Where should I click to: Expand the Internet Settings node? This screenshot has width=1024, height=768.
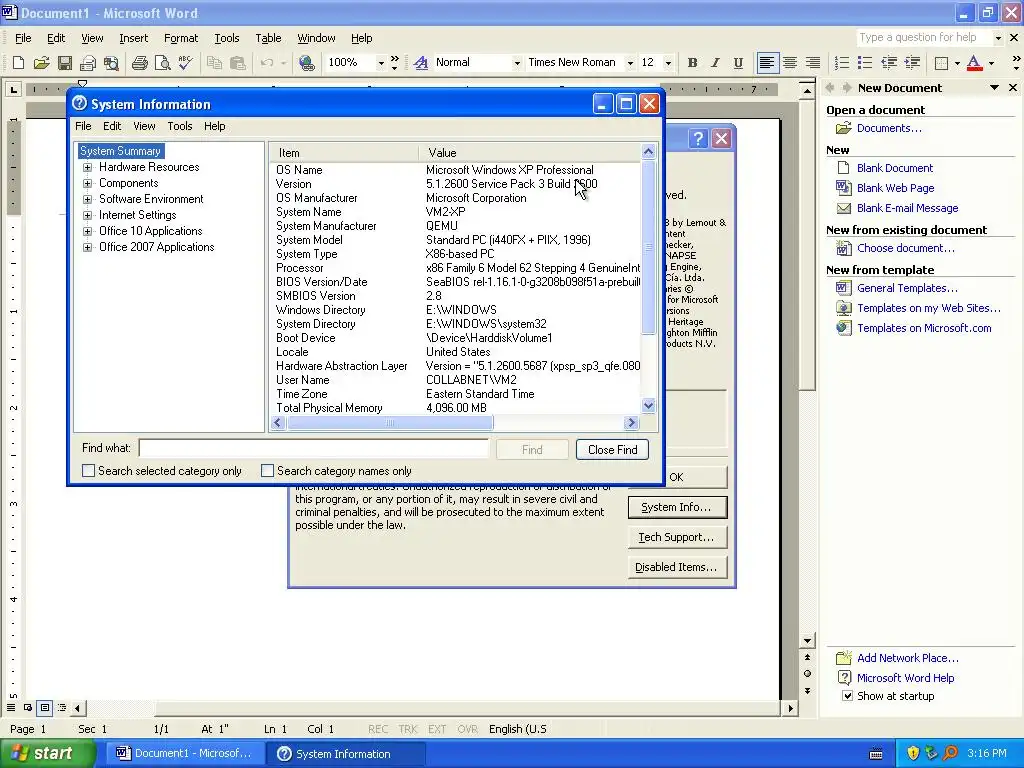coord(87,215)
